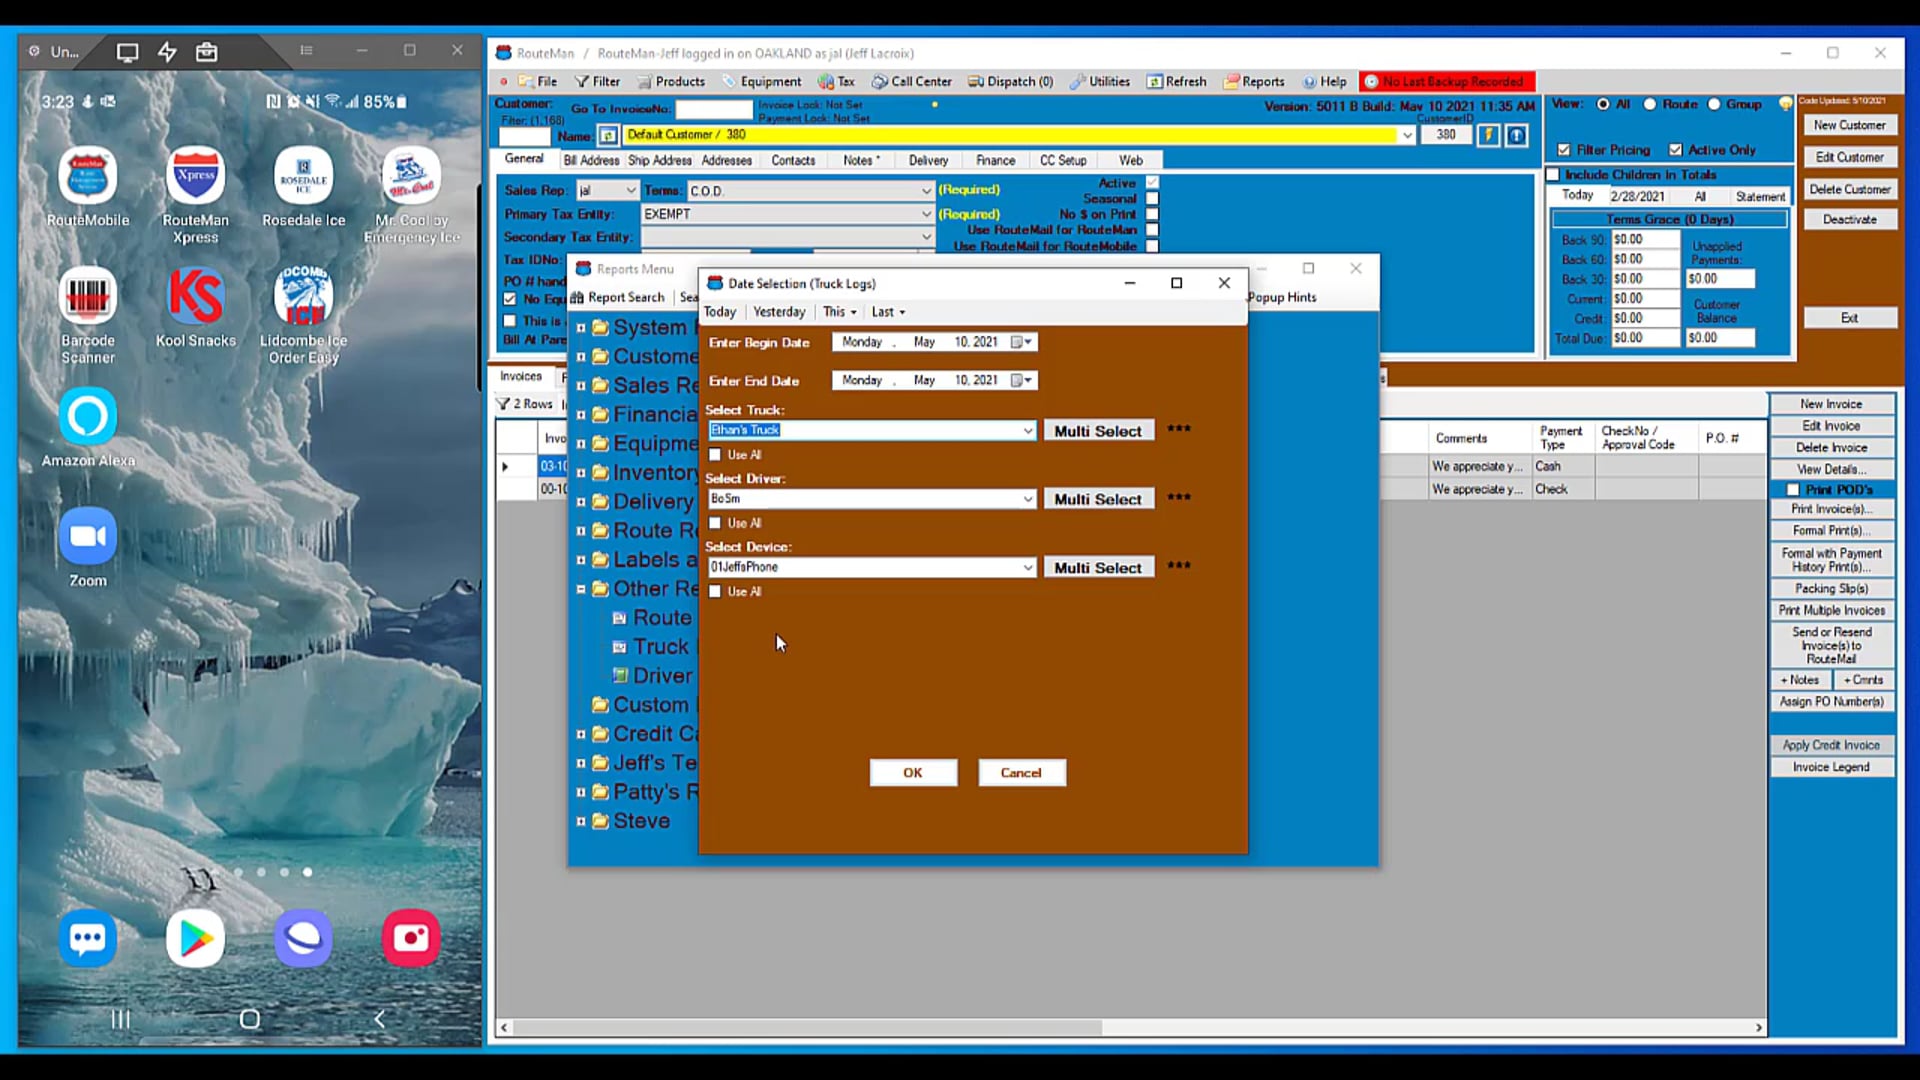Viewport: 1920px width, 1080px height.
Task: Open the Dispatch menu in RouteMan
Action: coord(1011,82)
